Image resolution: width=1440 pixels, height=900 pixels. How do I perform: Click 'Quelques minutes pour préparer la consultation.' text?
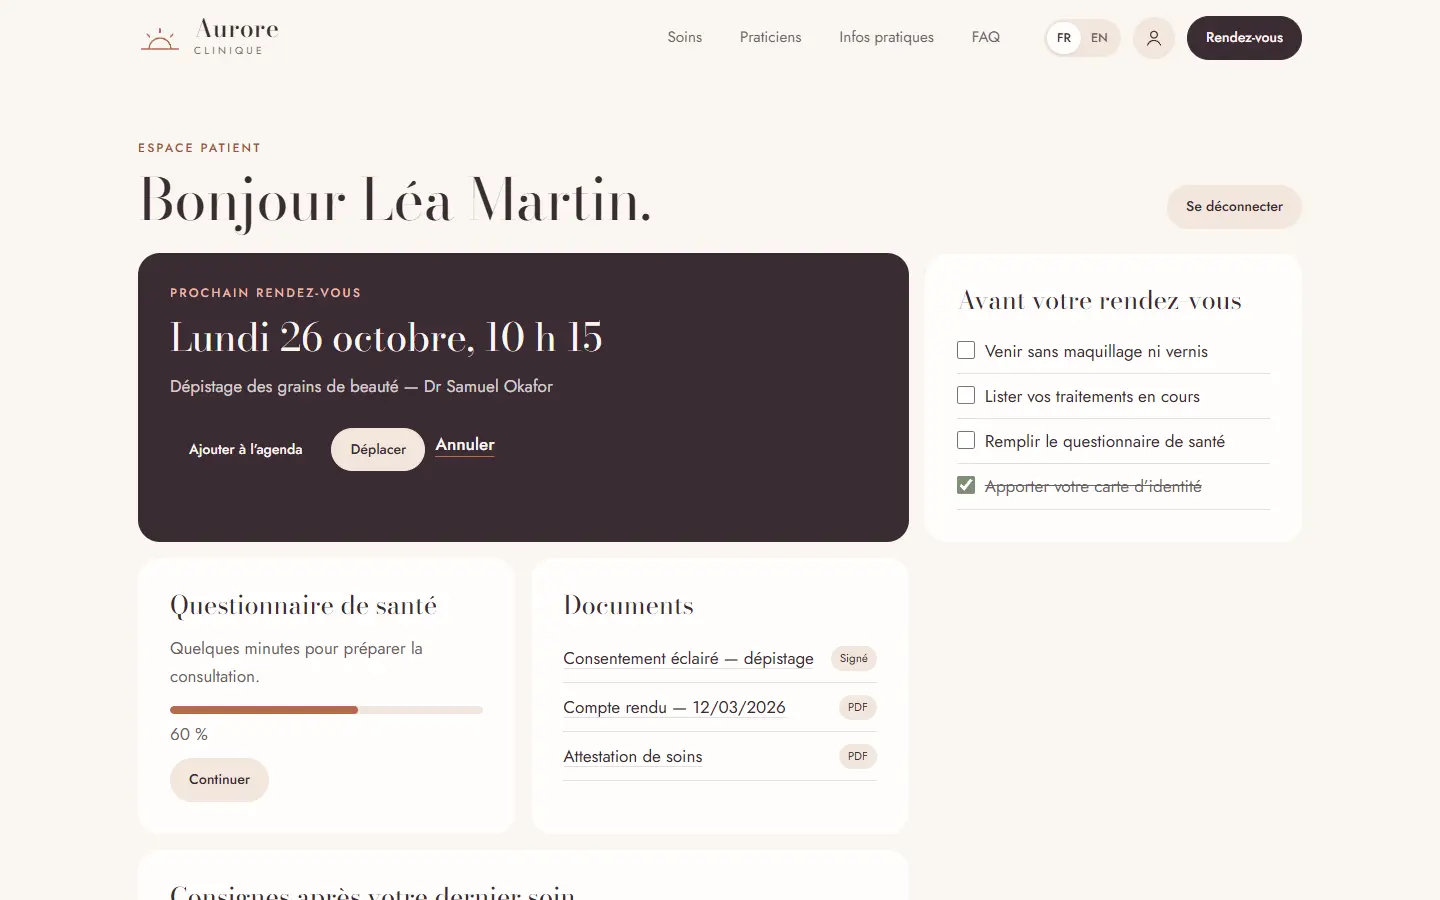(x=296, y=663)
